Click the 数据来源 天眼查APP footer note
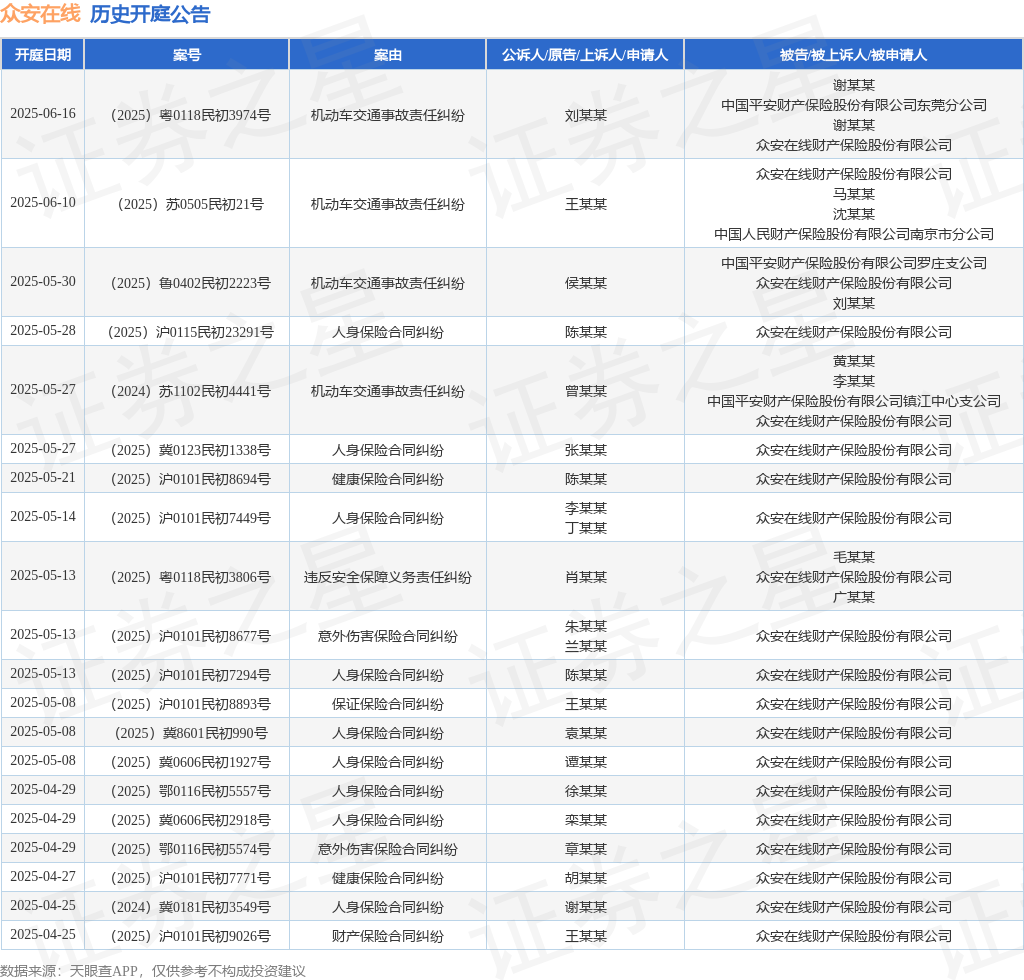Image resolution: width=1024 pixels, height=980 pixels. click(x=153, y=971)
